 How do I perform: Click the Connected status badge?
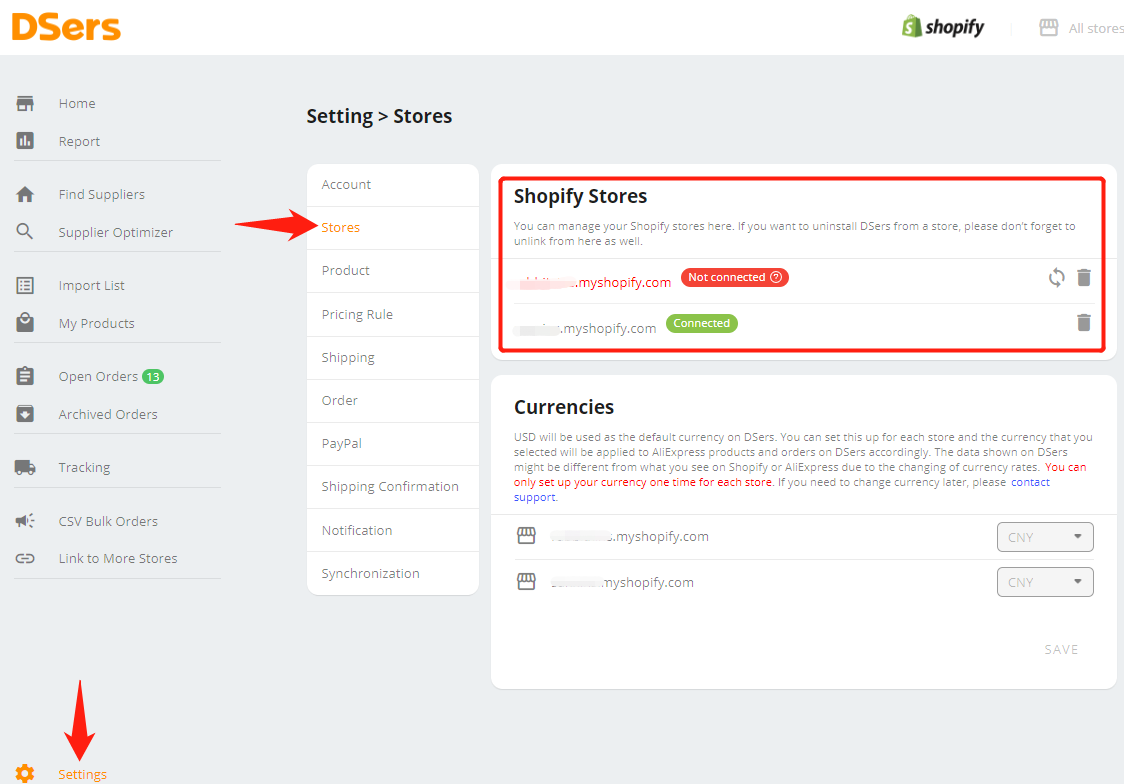click(702, 323)
